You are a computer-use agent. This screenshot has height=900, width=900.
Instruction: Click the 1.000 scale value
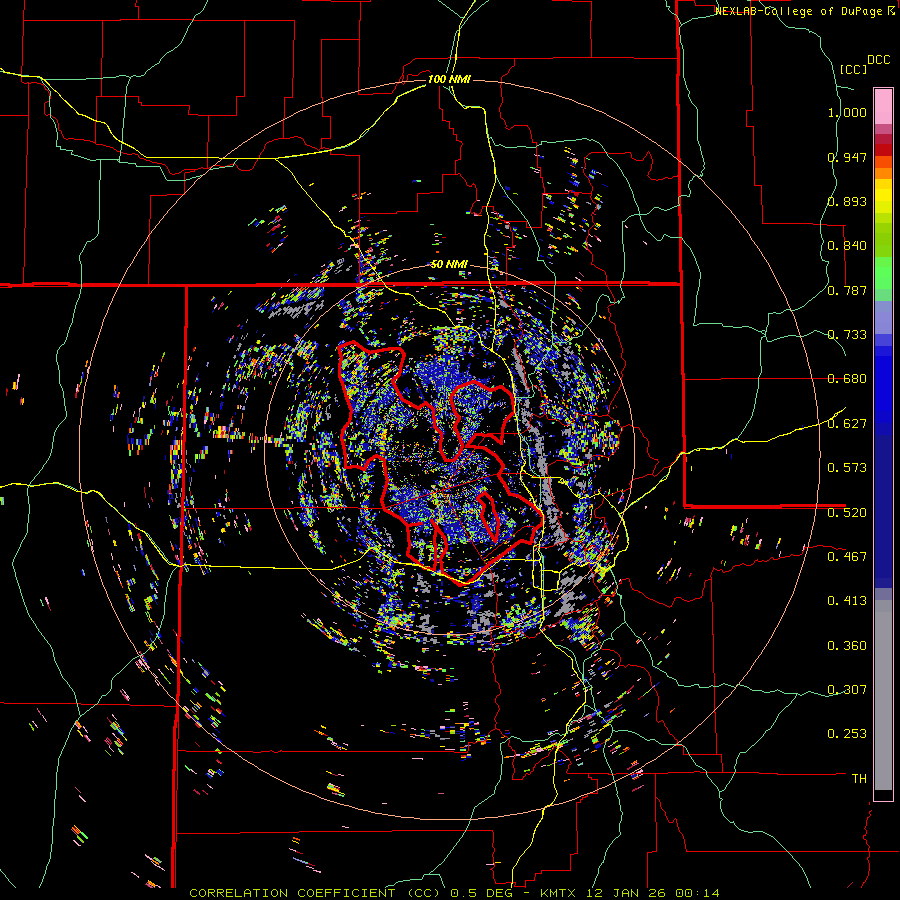tap(847, 112)
